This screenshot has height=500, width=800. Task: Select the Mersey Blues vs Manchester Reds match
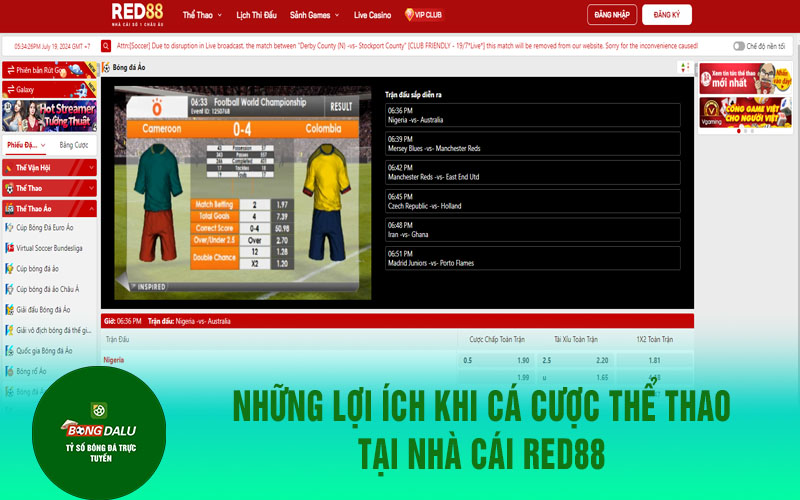pos(533,144)
